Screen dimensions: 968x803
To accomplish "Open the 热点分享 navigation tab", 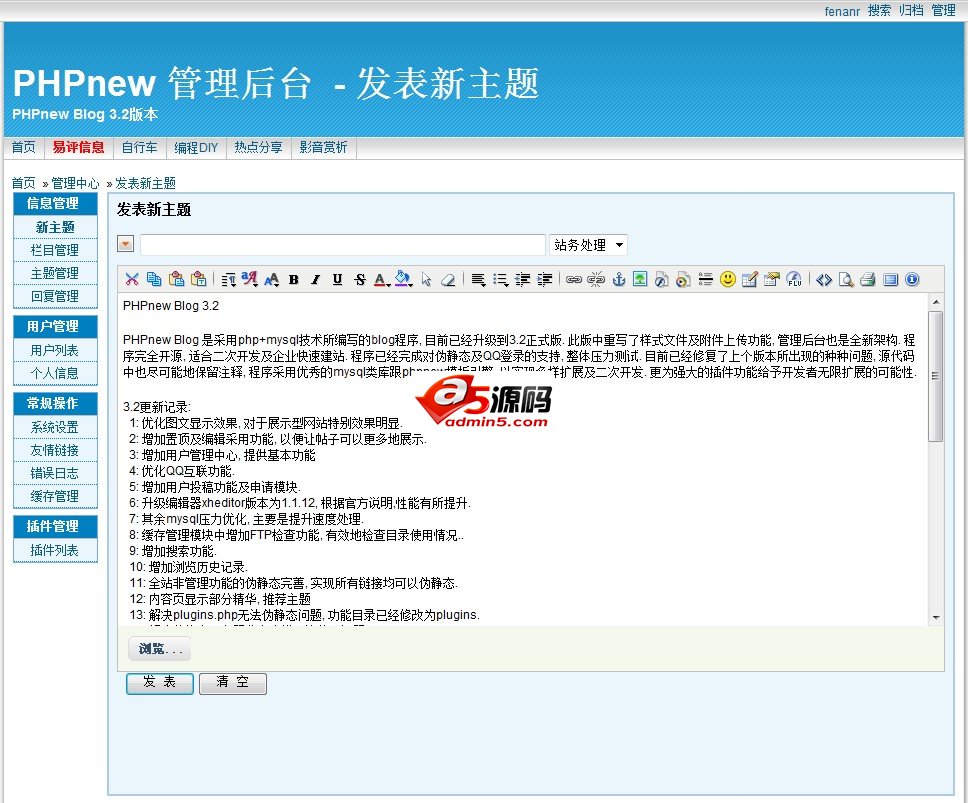I will coord(258,148).
